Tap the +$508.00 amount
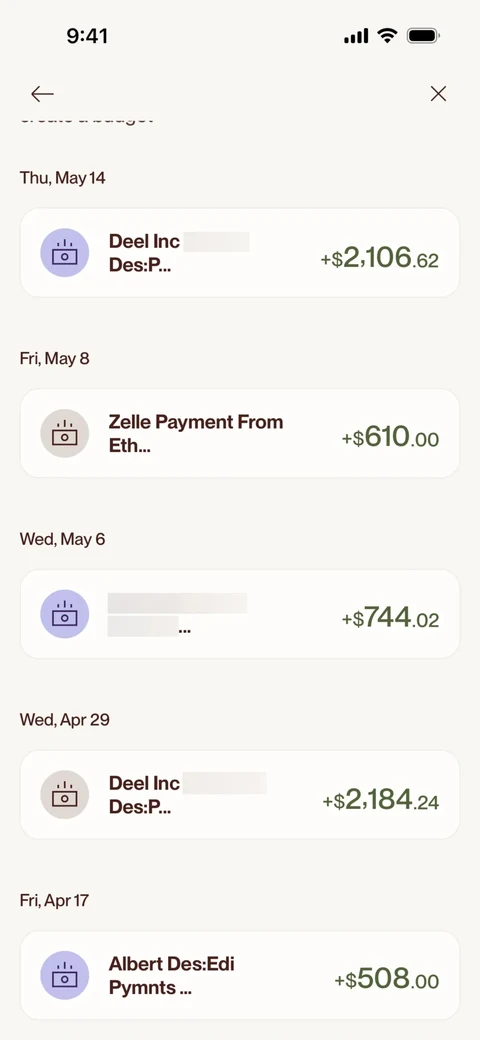 click(x=387, y=980)
